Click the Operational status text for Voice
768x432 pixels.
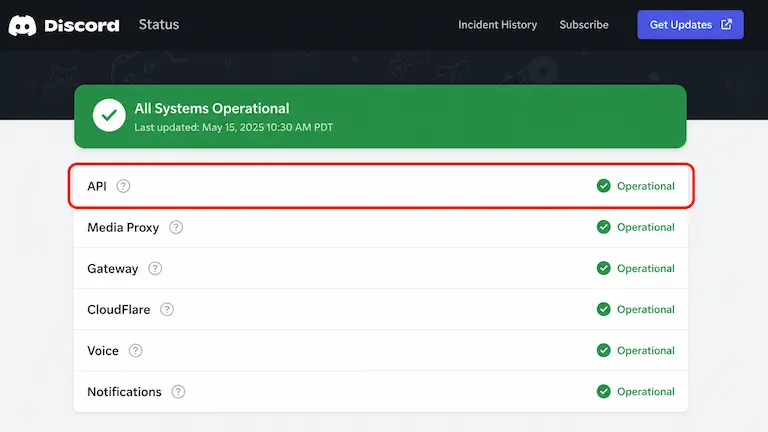click(646, 351)
